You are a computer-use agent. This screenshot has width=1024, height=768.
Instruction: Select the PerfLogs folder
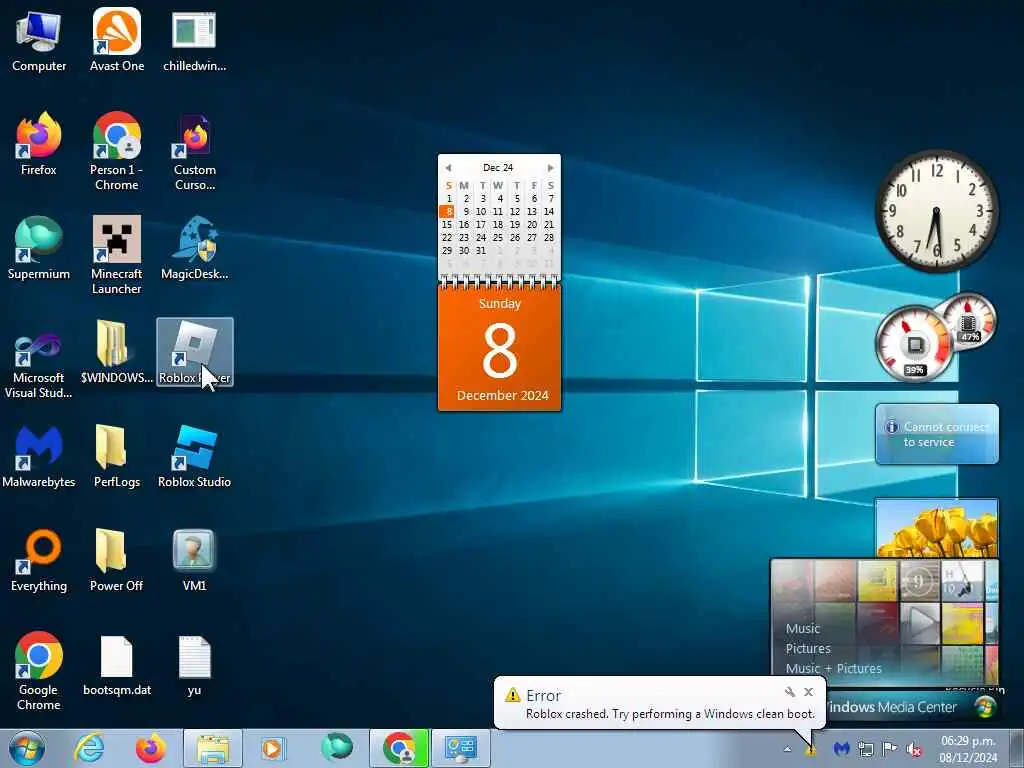(x=117, y=456)
